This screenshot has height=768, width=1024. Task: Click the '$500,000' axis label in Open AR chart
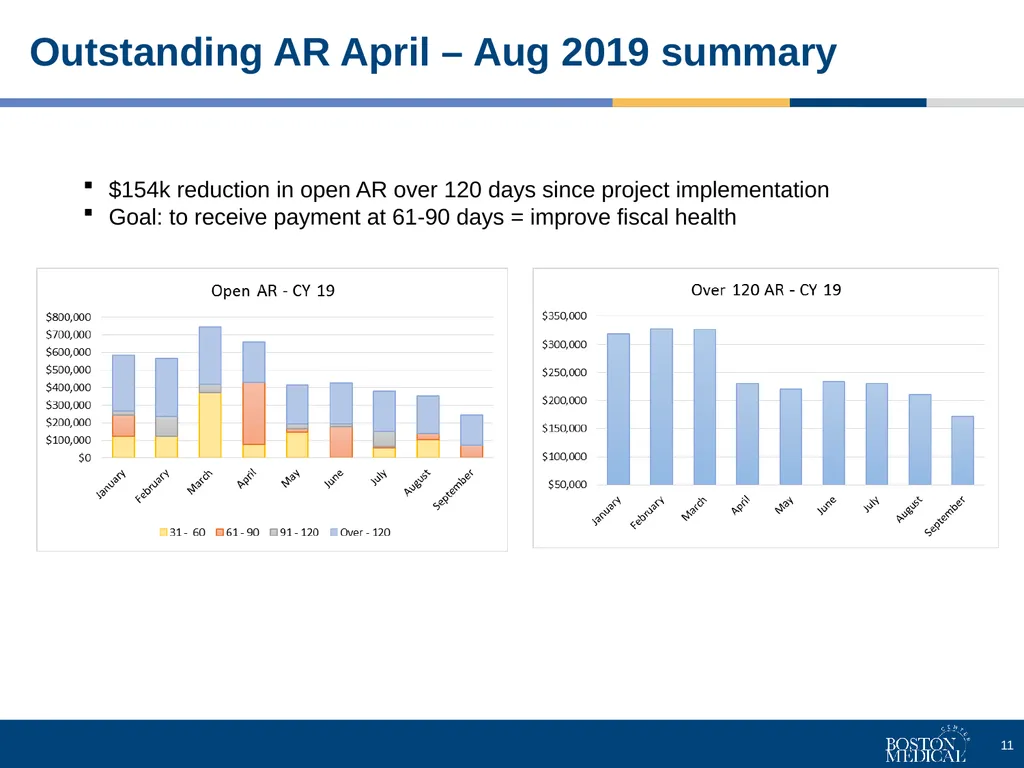[x=69, y=370]
